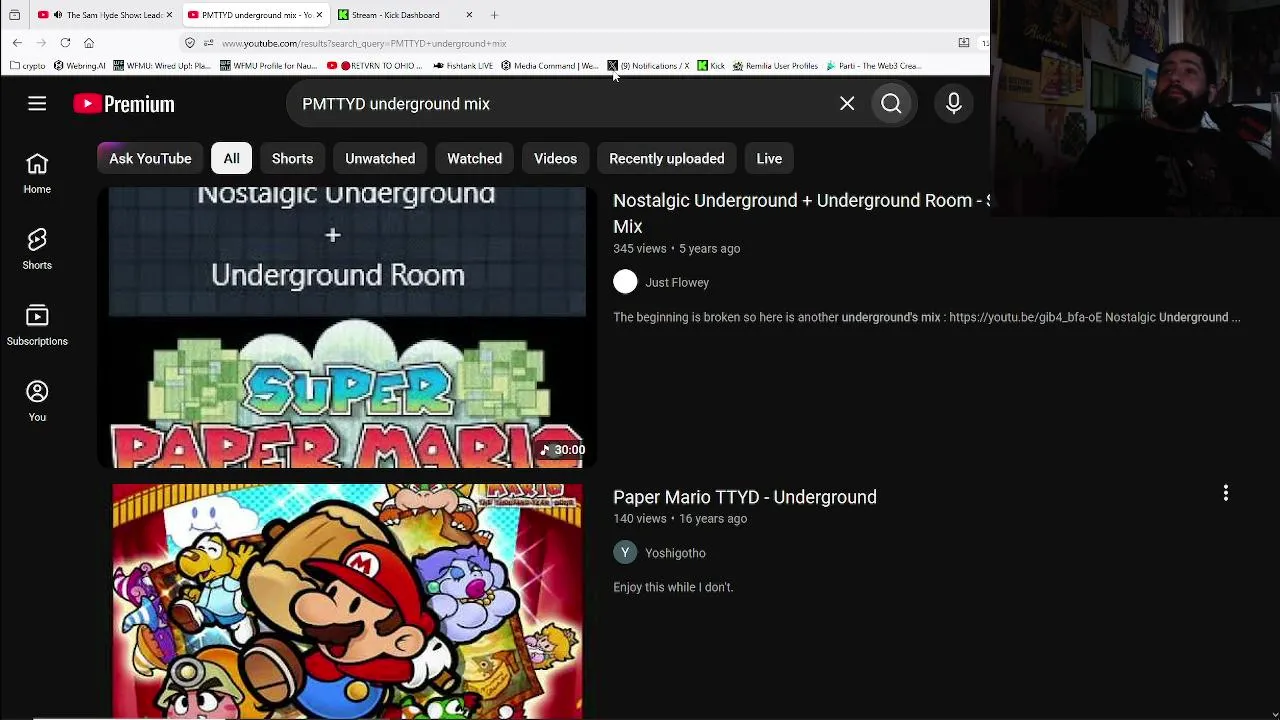Click the "The beginning is broken" description text
The width and height of the screenshot is (1280, 720).
point(926,317)
